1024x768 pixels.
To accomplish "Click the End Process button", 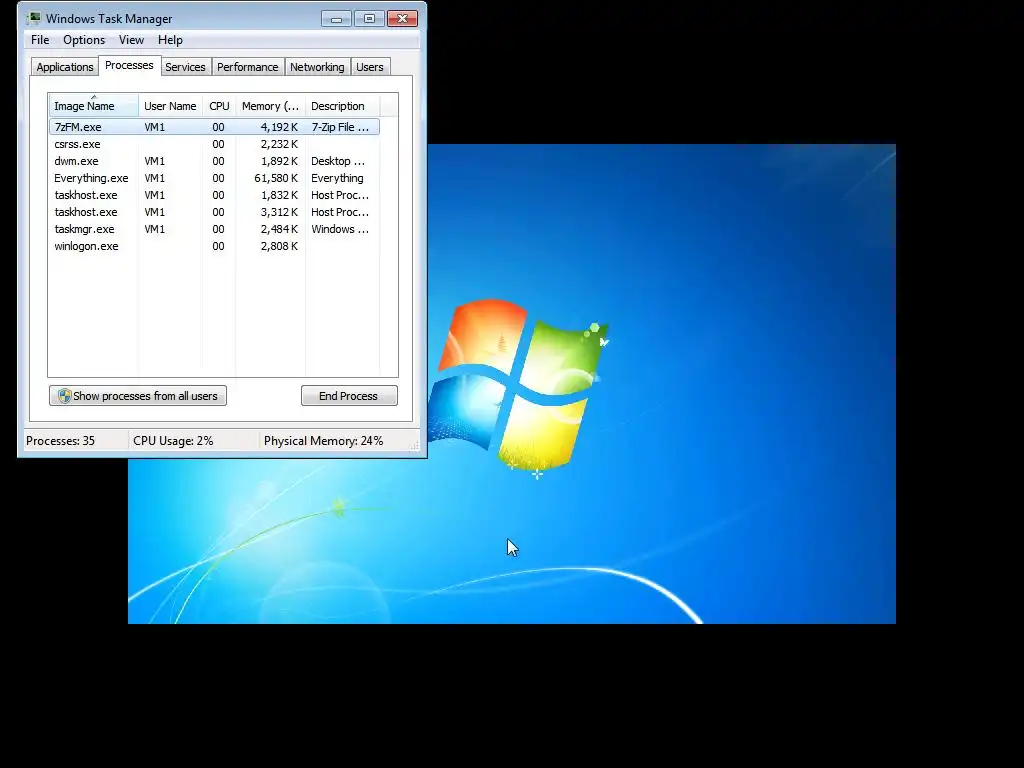I will coord(349,396).
